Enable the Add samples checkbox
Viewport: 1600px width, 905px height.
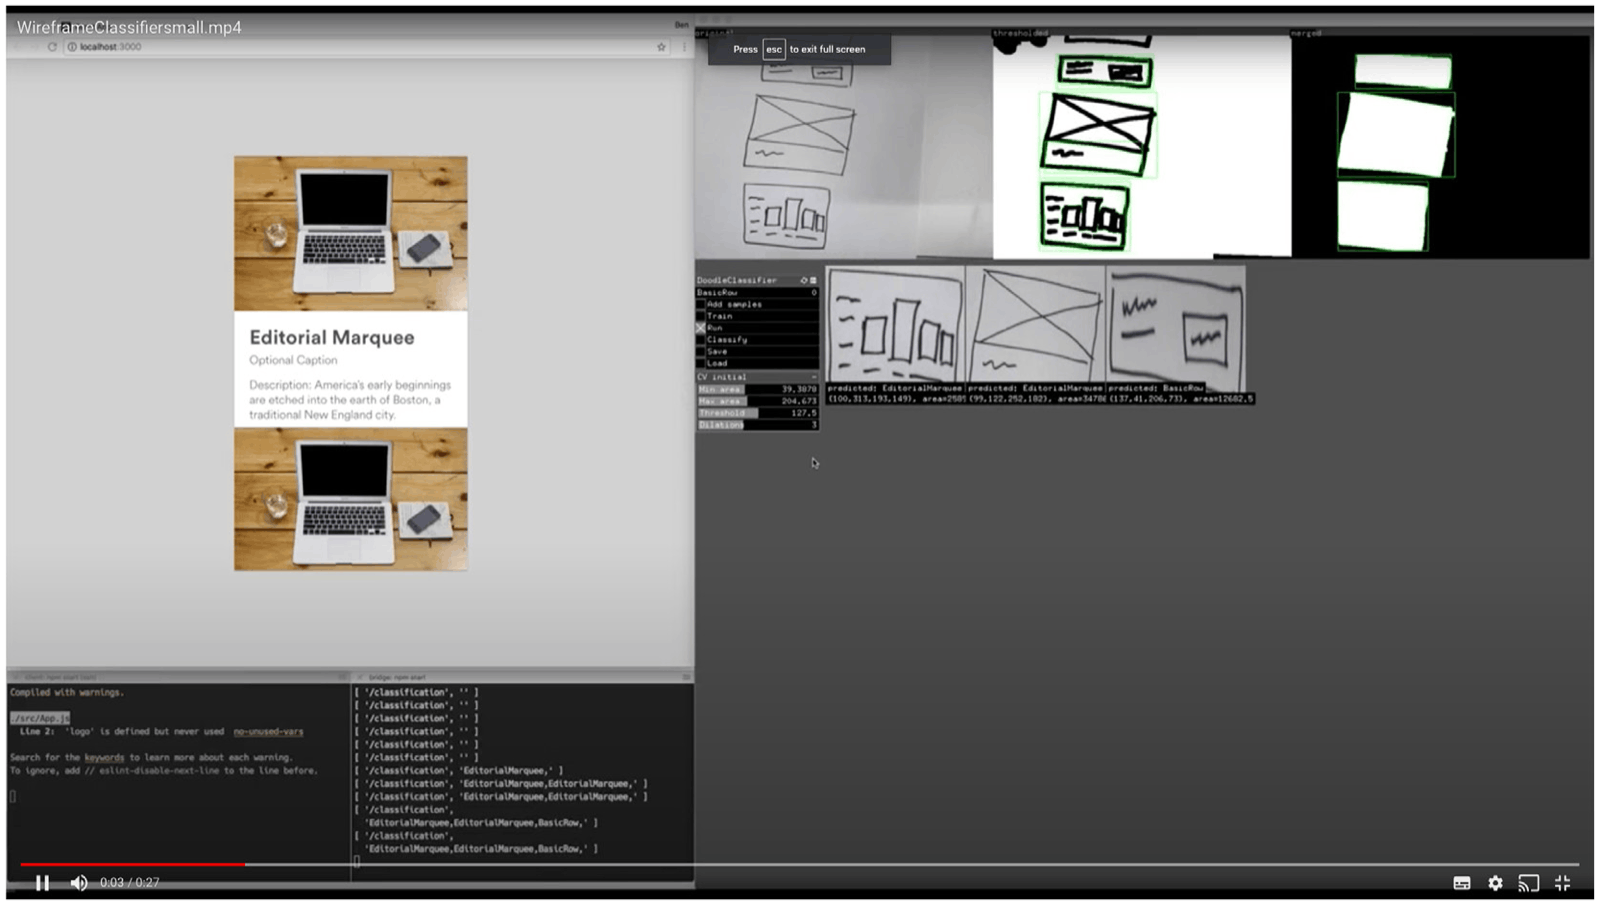pos(701,304)
